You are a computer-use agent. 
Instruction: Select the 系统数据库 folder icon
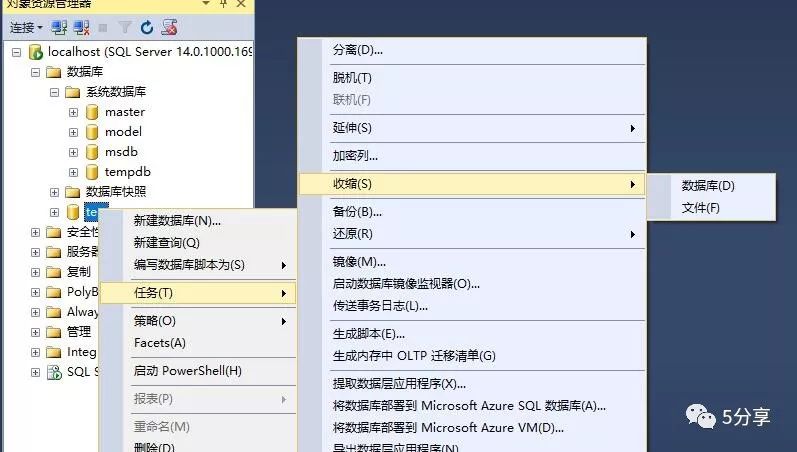(73, 92)
